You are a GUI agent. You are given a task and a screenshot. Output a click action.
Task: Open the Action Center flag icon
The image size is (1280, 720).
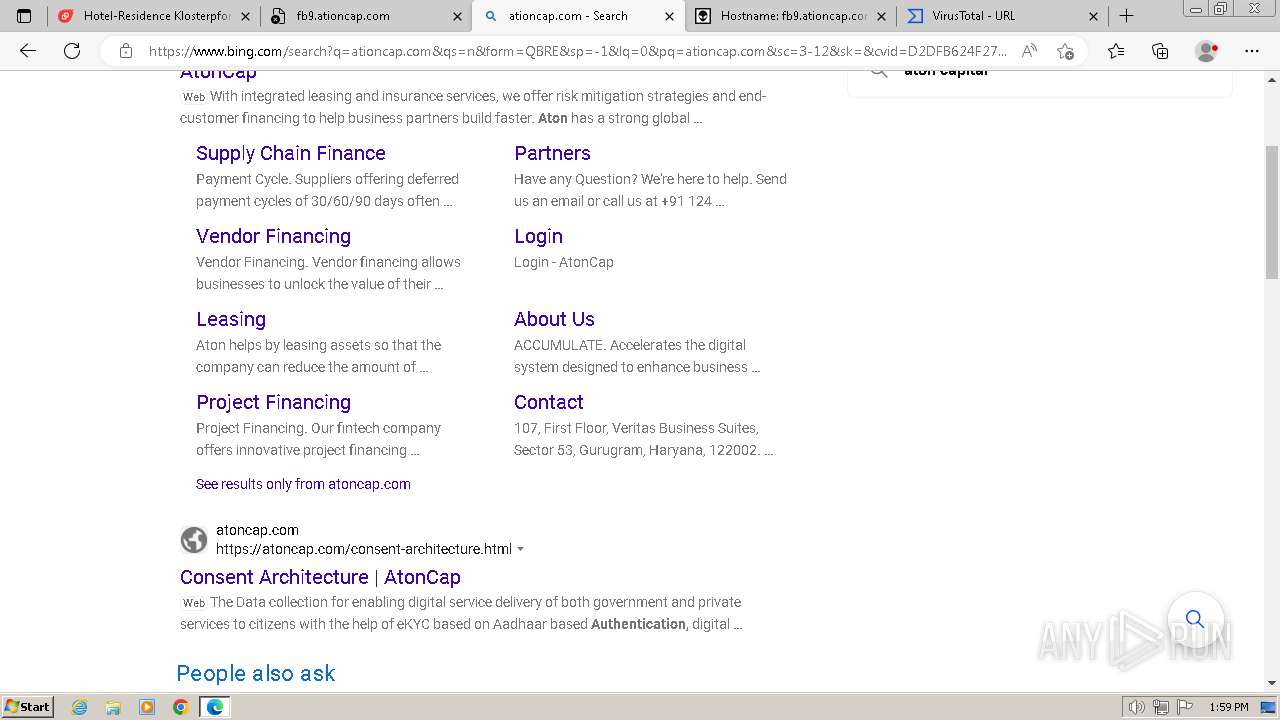point(1184,707)
